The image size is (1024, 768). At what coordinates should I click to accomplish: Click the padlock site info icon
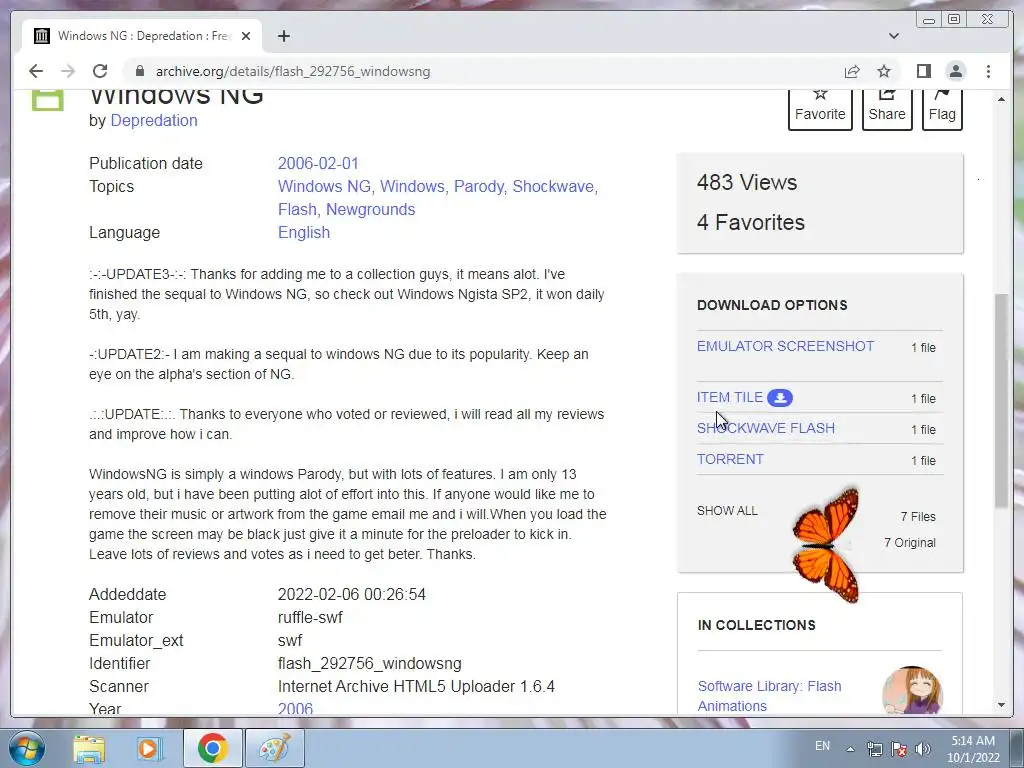point(140,71)
